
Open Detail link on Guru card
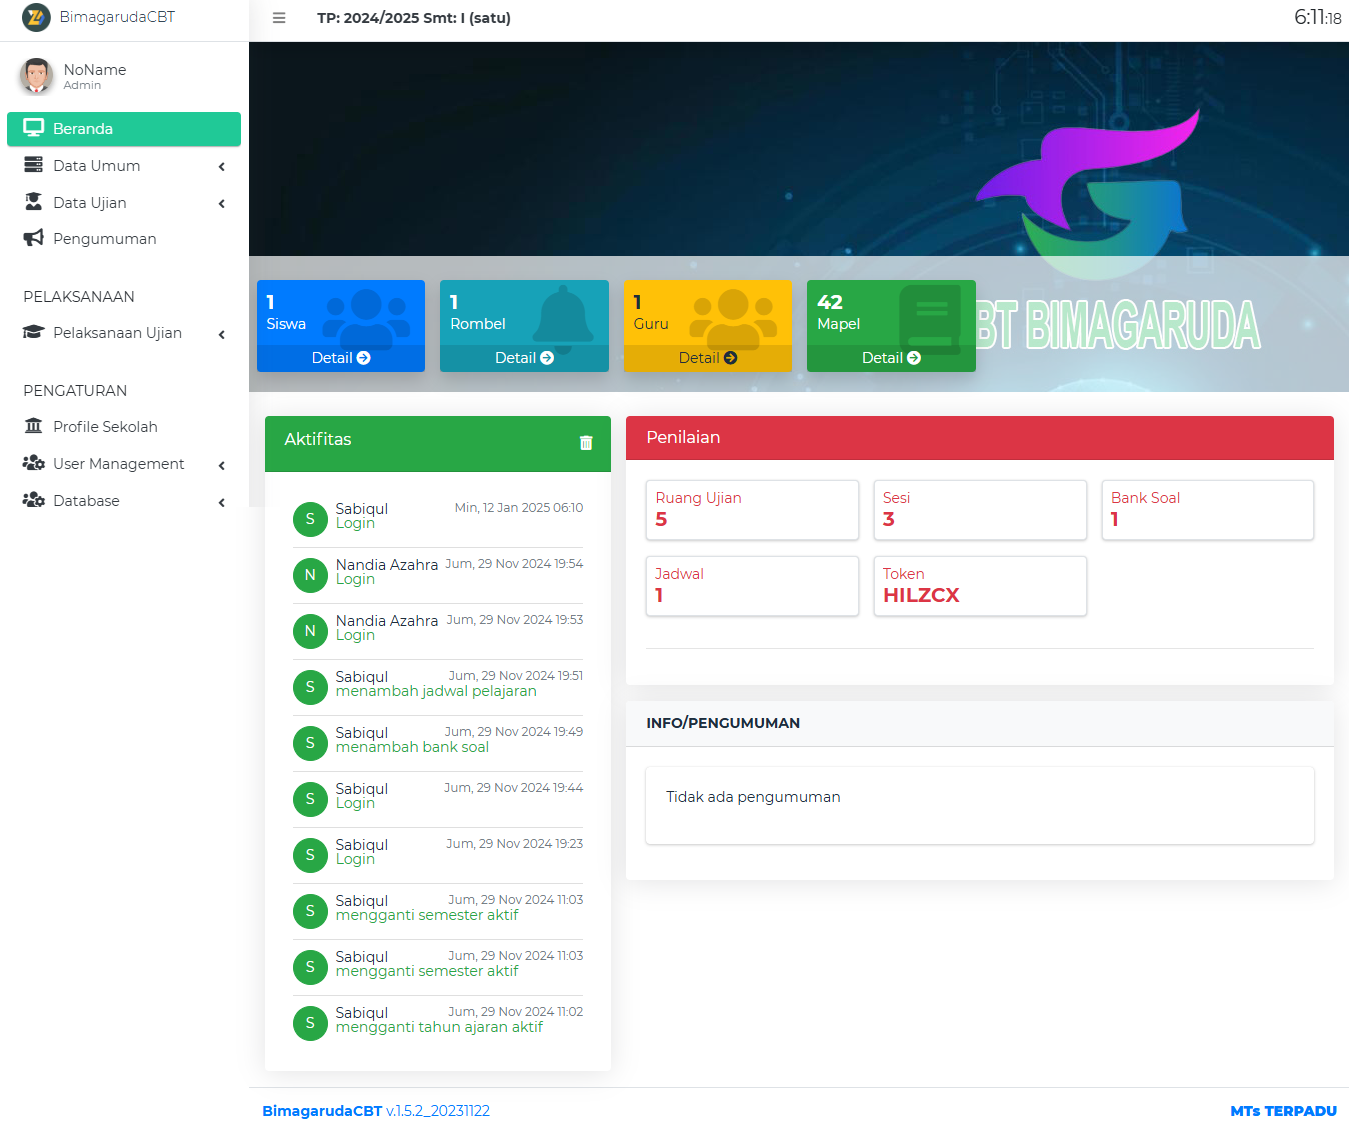tap(708, 358)
